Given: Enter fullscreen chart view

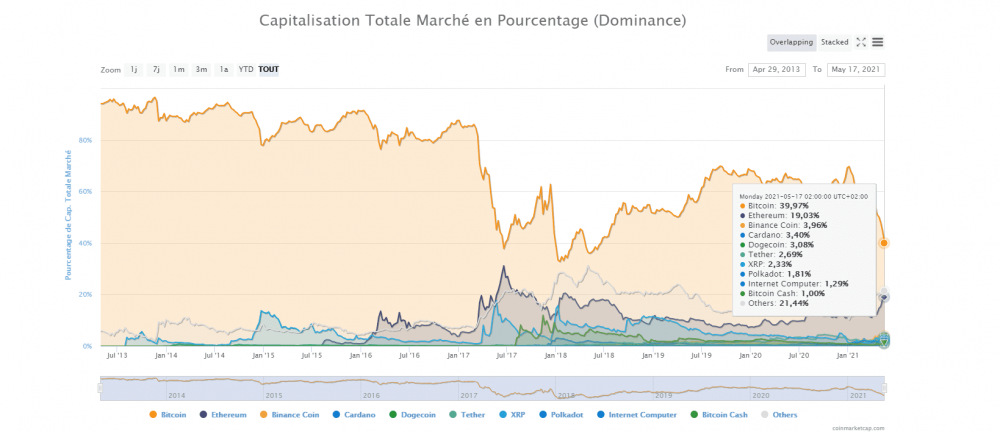Looking at the screenshot, I should 860,42.
